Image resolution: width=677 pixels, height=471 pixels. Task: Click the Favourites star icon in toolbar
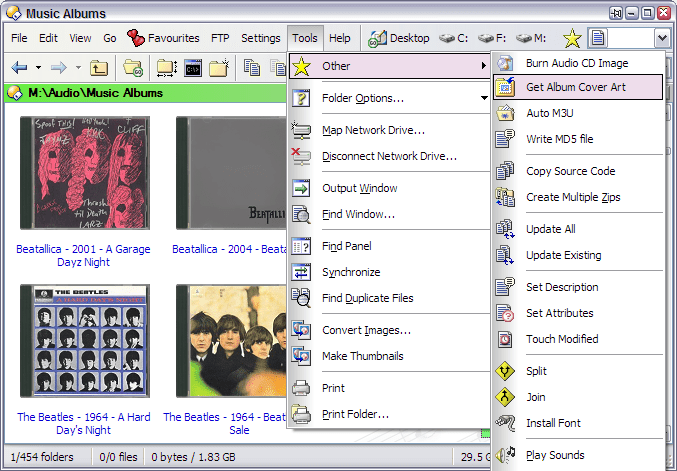point(572,38)
